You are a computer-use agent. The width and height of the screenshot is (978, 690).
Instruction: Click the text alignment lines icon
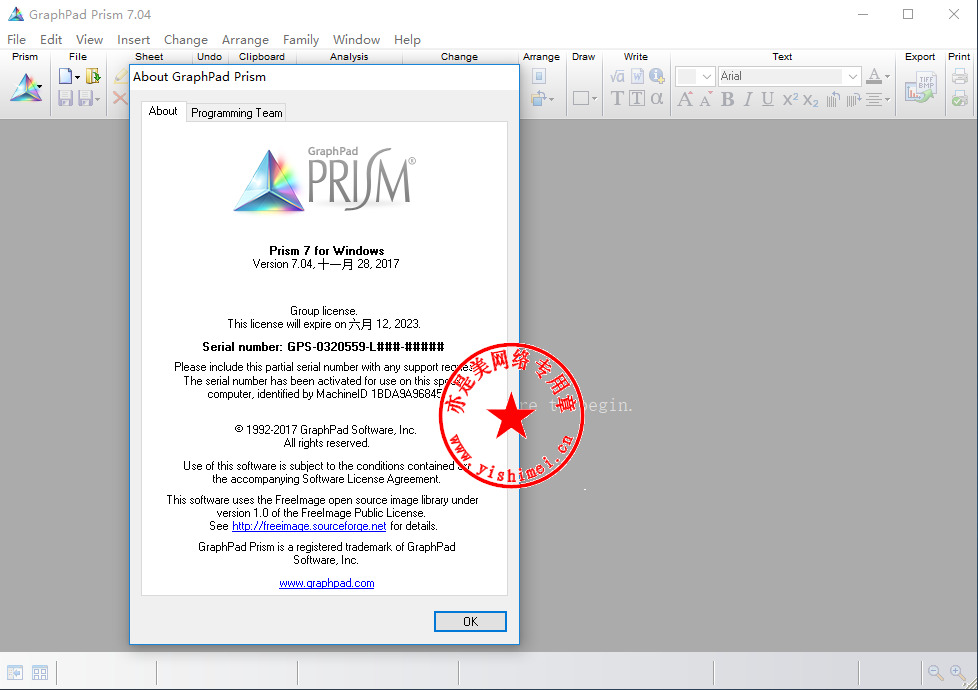[x=874, y=99]
